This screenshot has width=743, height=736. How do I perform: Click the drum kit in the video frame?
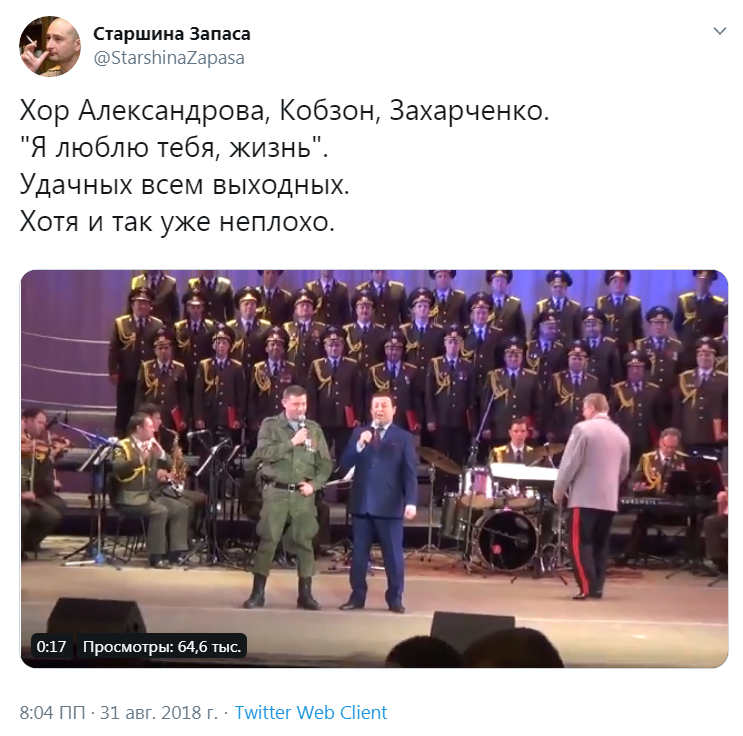tap(504, 514)
